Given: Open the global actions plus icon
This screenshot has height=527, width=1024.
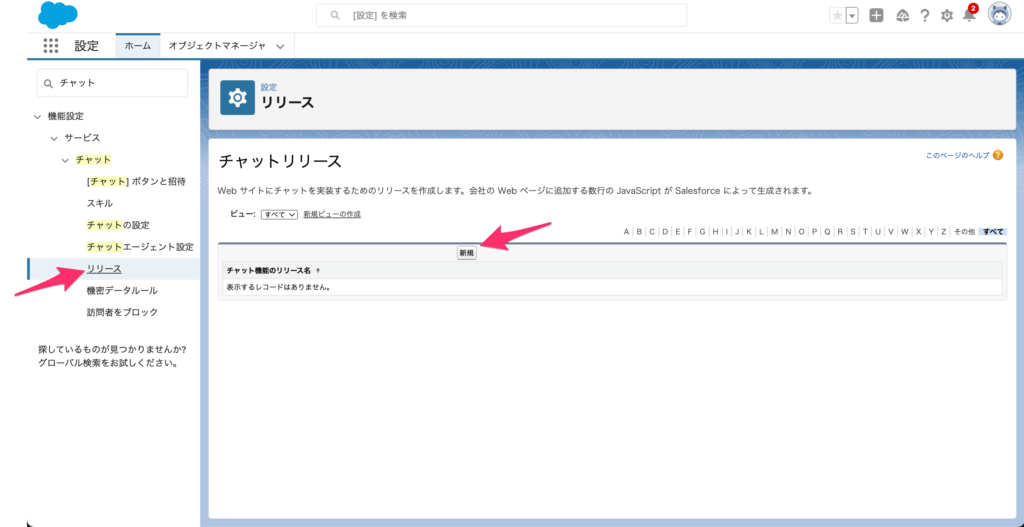Looking at the screenshot, I should pyautogui.click(x=876, y=16).
